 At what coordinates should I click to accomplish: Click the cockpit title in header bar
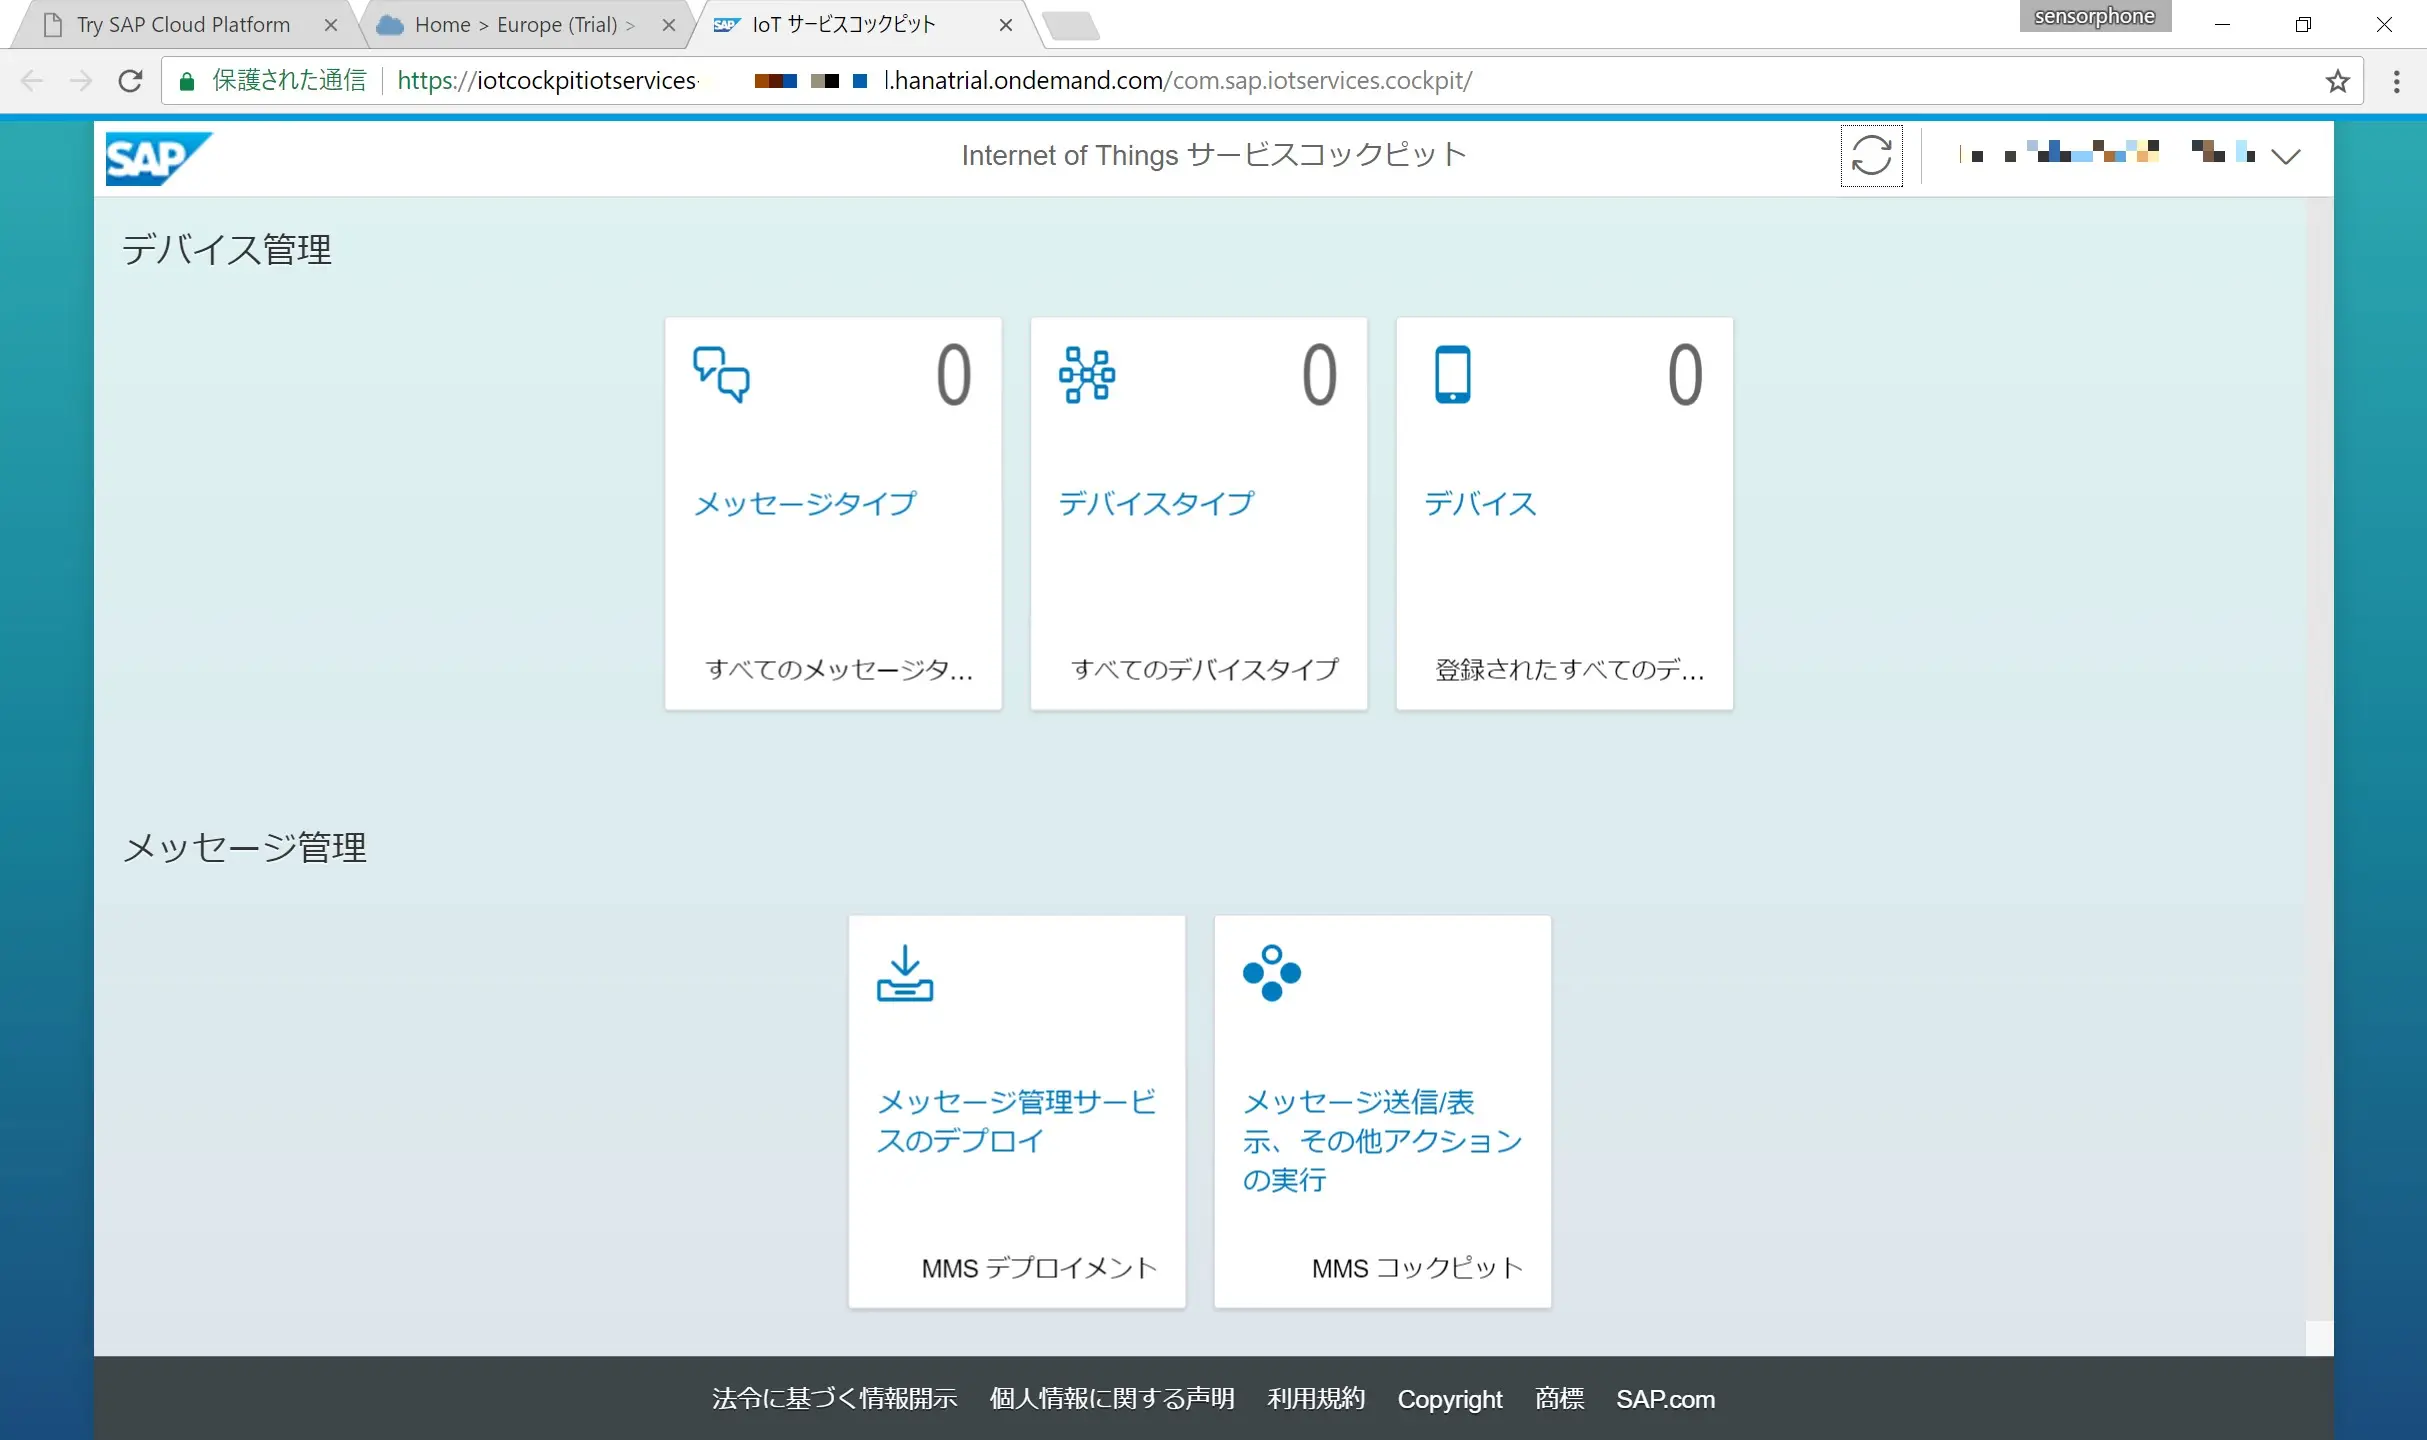point(1213,156)
